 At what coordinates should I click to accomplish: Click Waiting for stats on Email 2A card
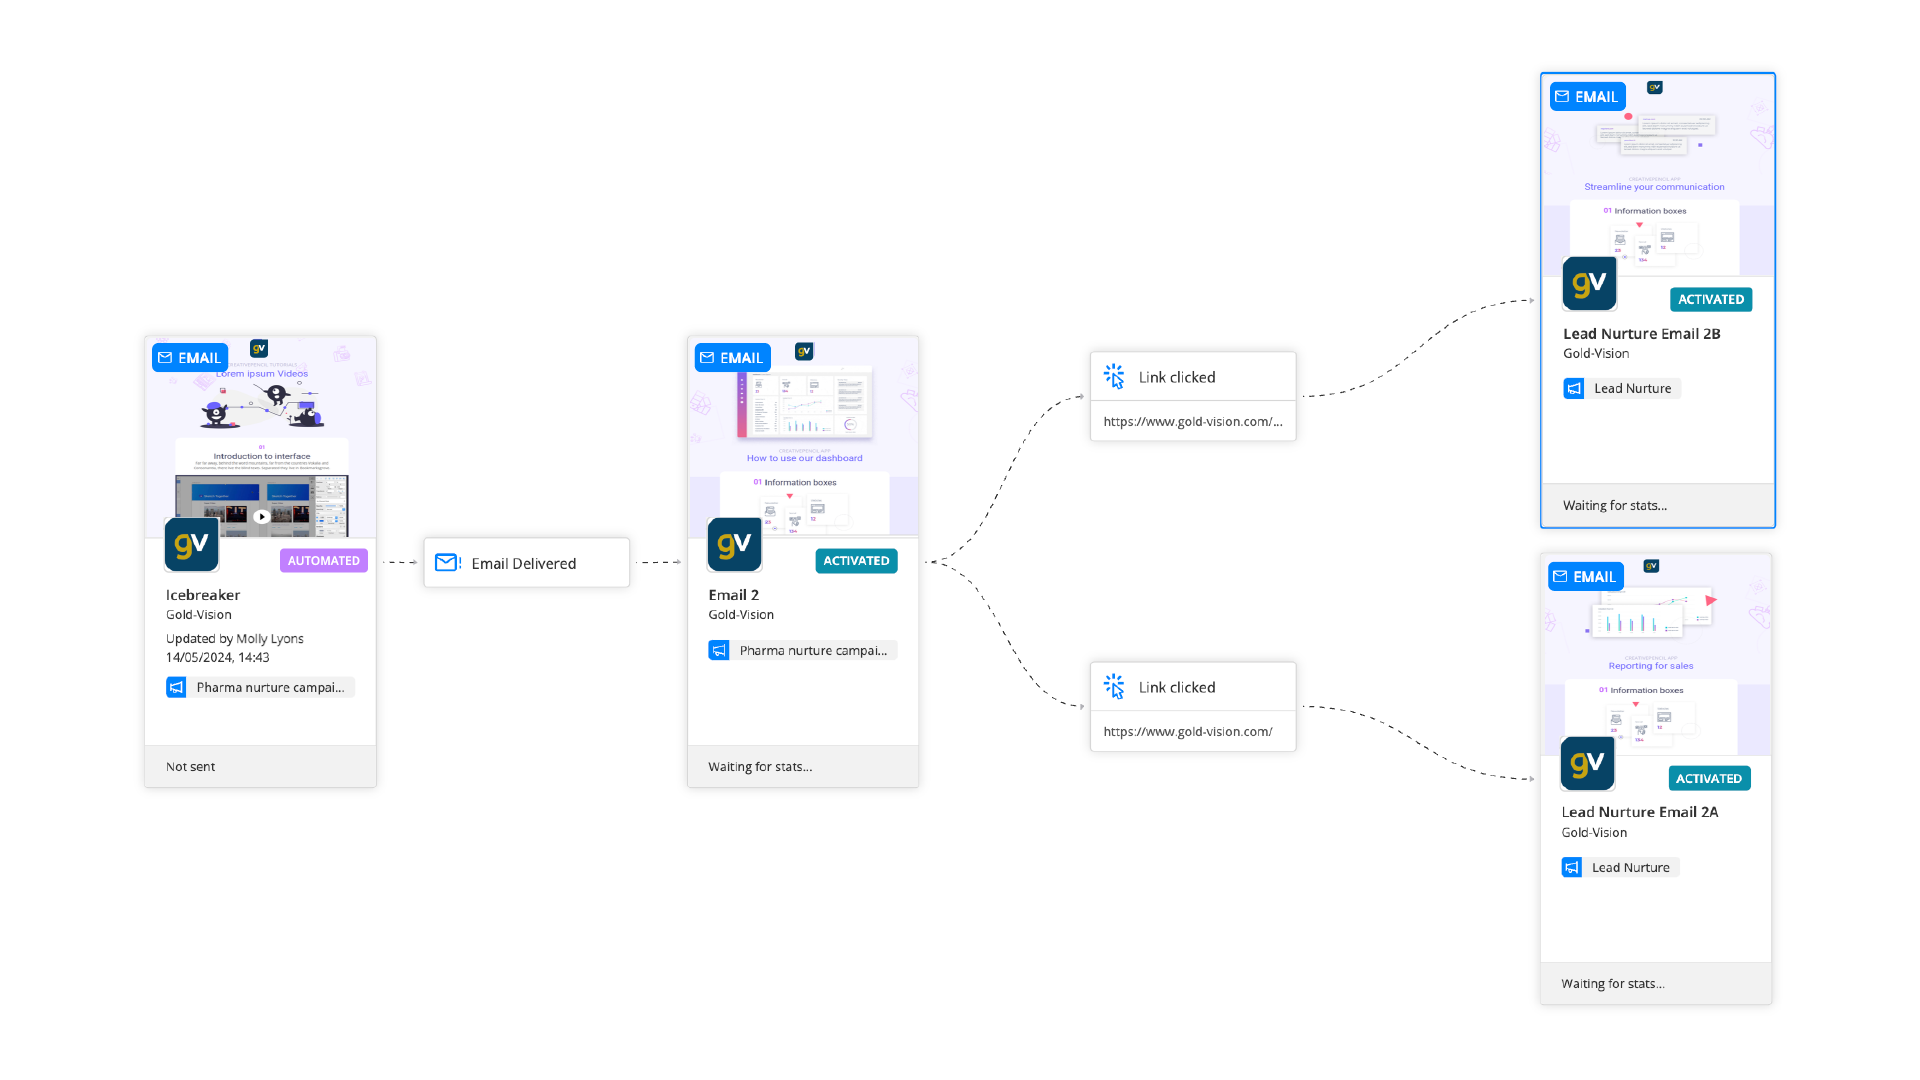coord(1613,984)
